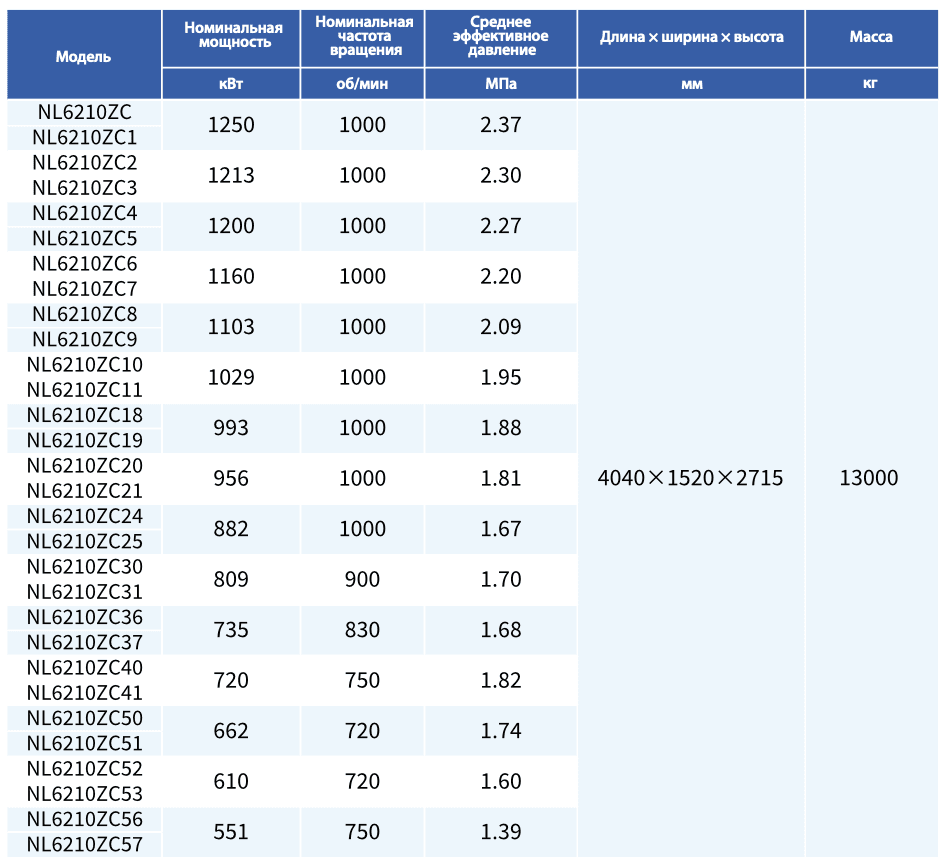Select the Среднее эффективное давление header

501,39
